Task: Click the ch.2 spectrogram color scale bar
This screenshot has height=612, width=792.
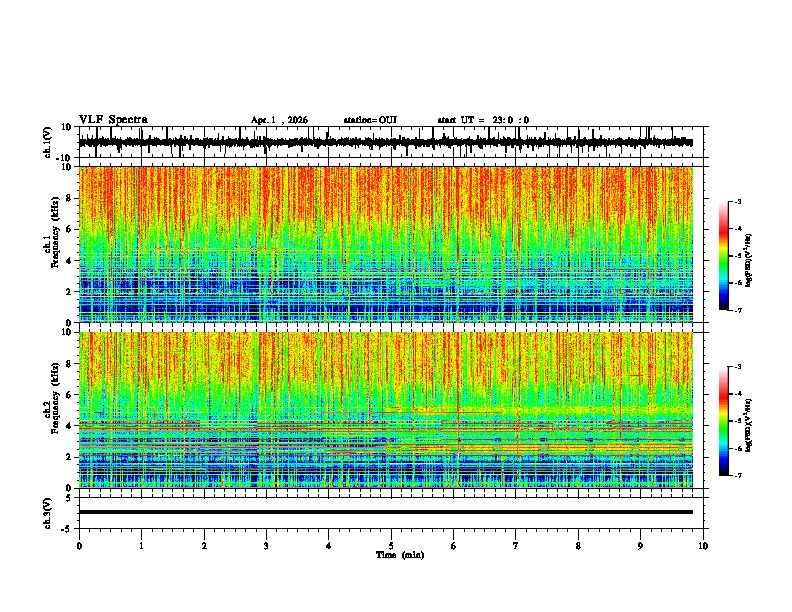Action: (723, 421)
